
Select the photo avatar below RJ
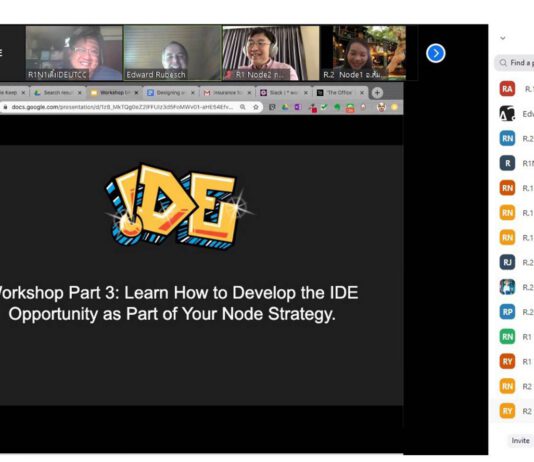[507, 287]
